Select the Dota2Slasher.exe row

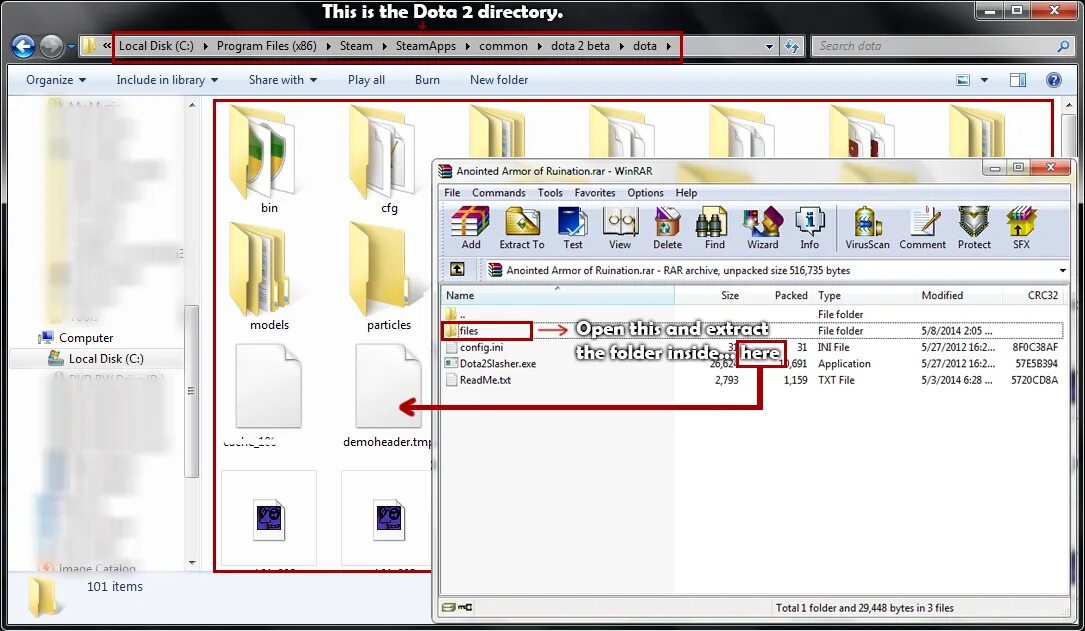[x=752, y=363]
